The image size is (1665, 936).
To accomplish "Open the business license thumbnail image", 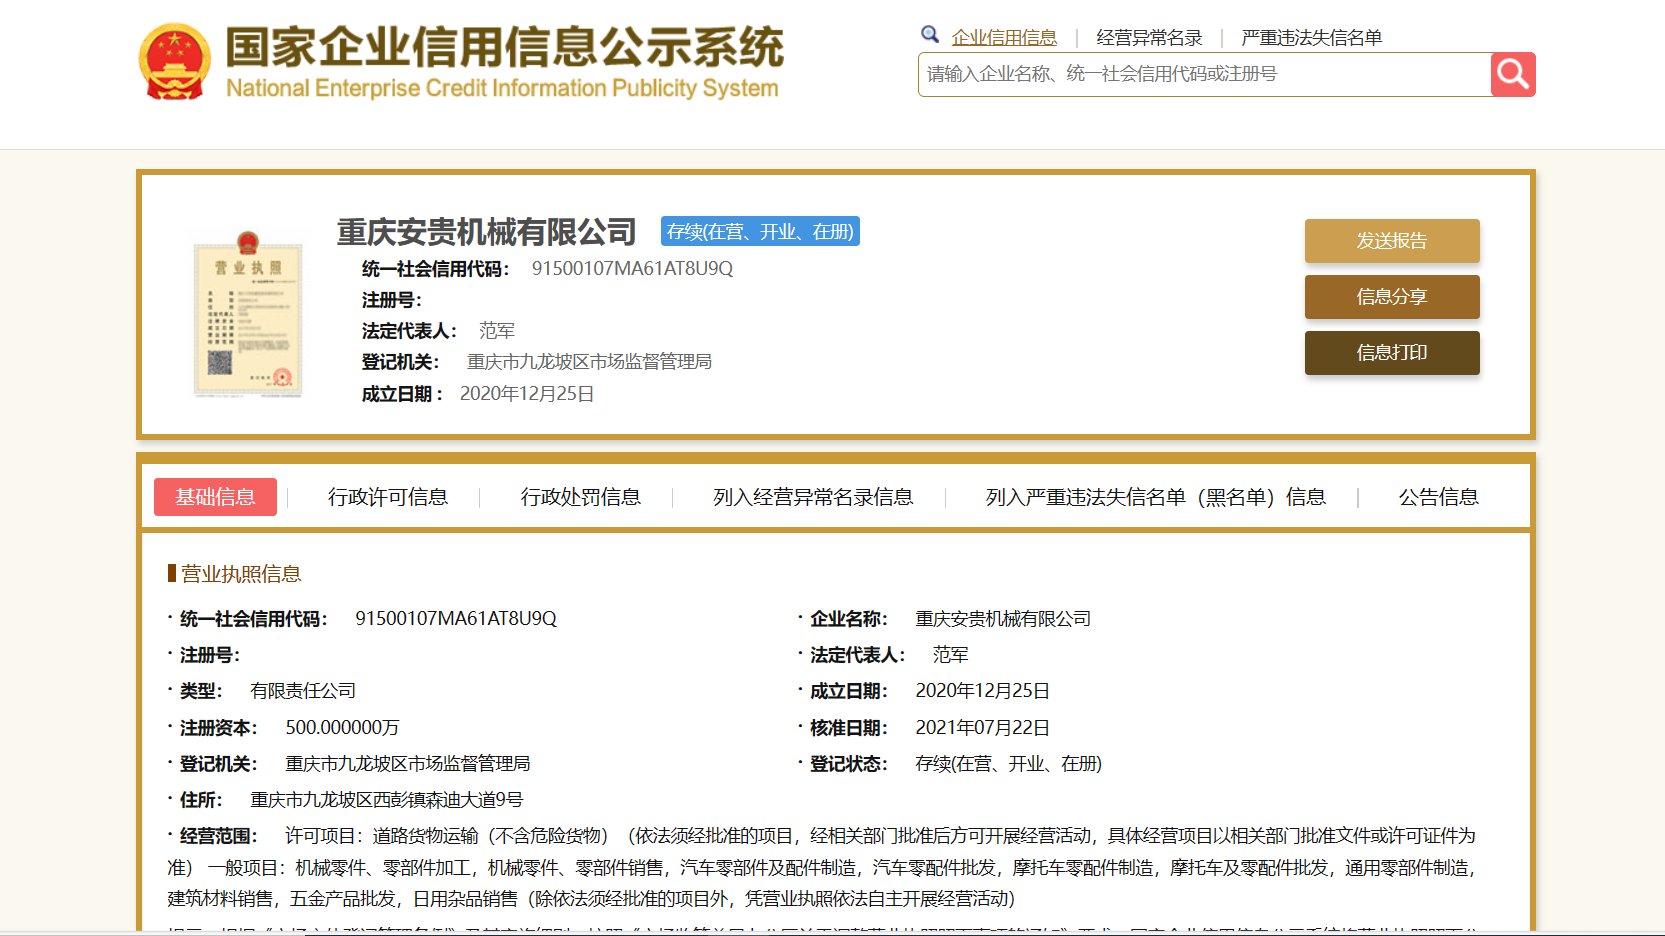I will click(248, 314).
